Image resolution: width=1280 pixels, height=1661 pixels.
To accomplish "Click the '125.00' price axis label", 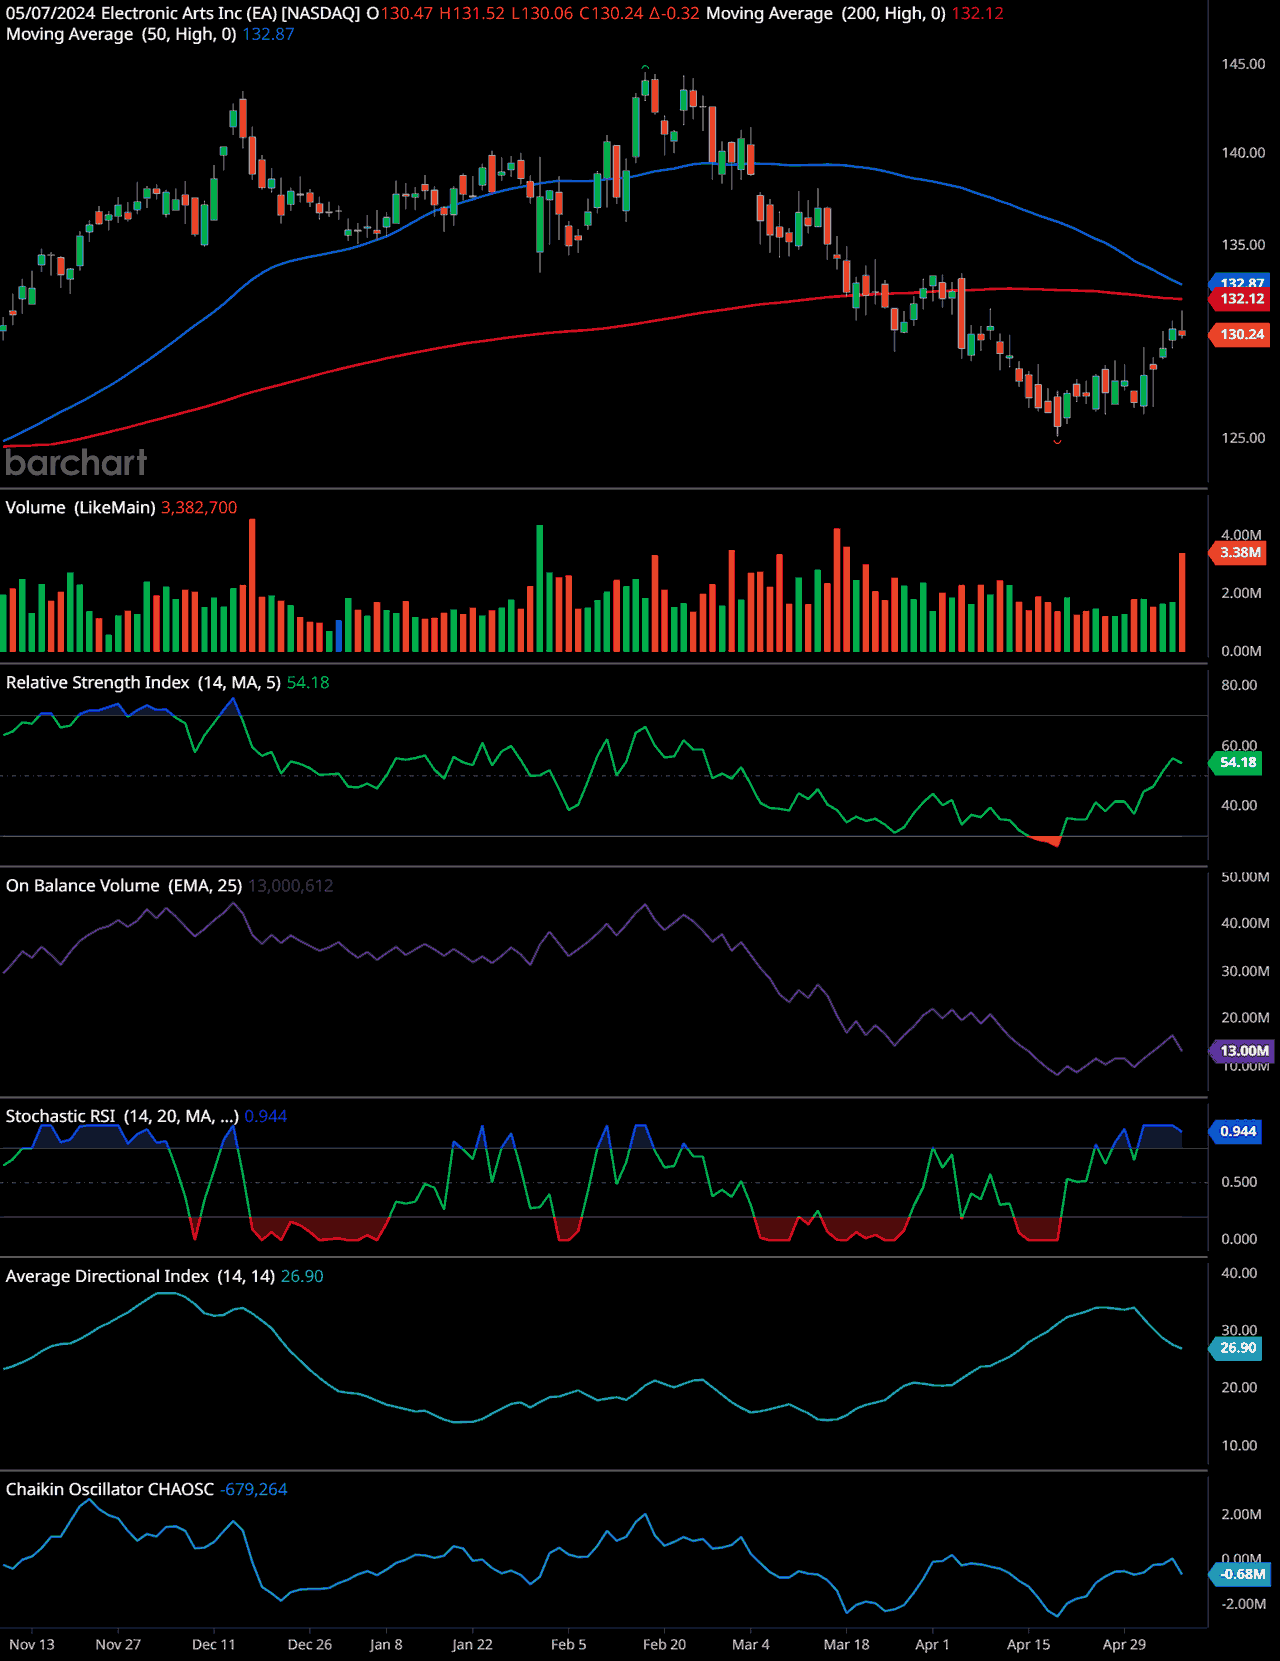I will point(1243,438).
